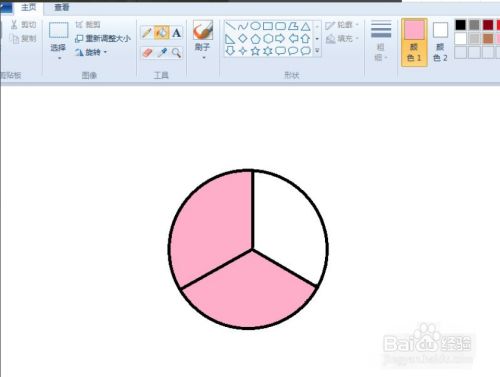The width and height of the screenshot is (500, 377).
Task: Open the Rotate (旋转) dropdown
Action: pos(105,52)
